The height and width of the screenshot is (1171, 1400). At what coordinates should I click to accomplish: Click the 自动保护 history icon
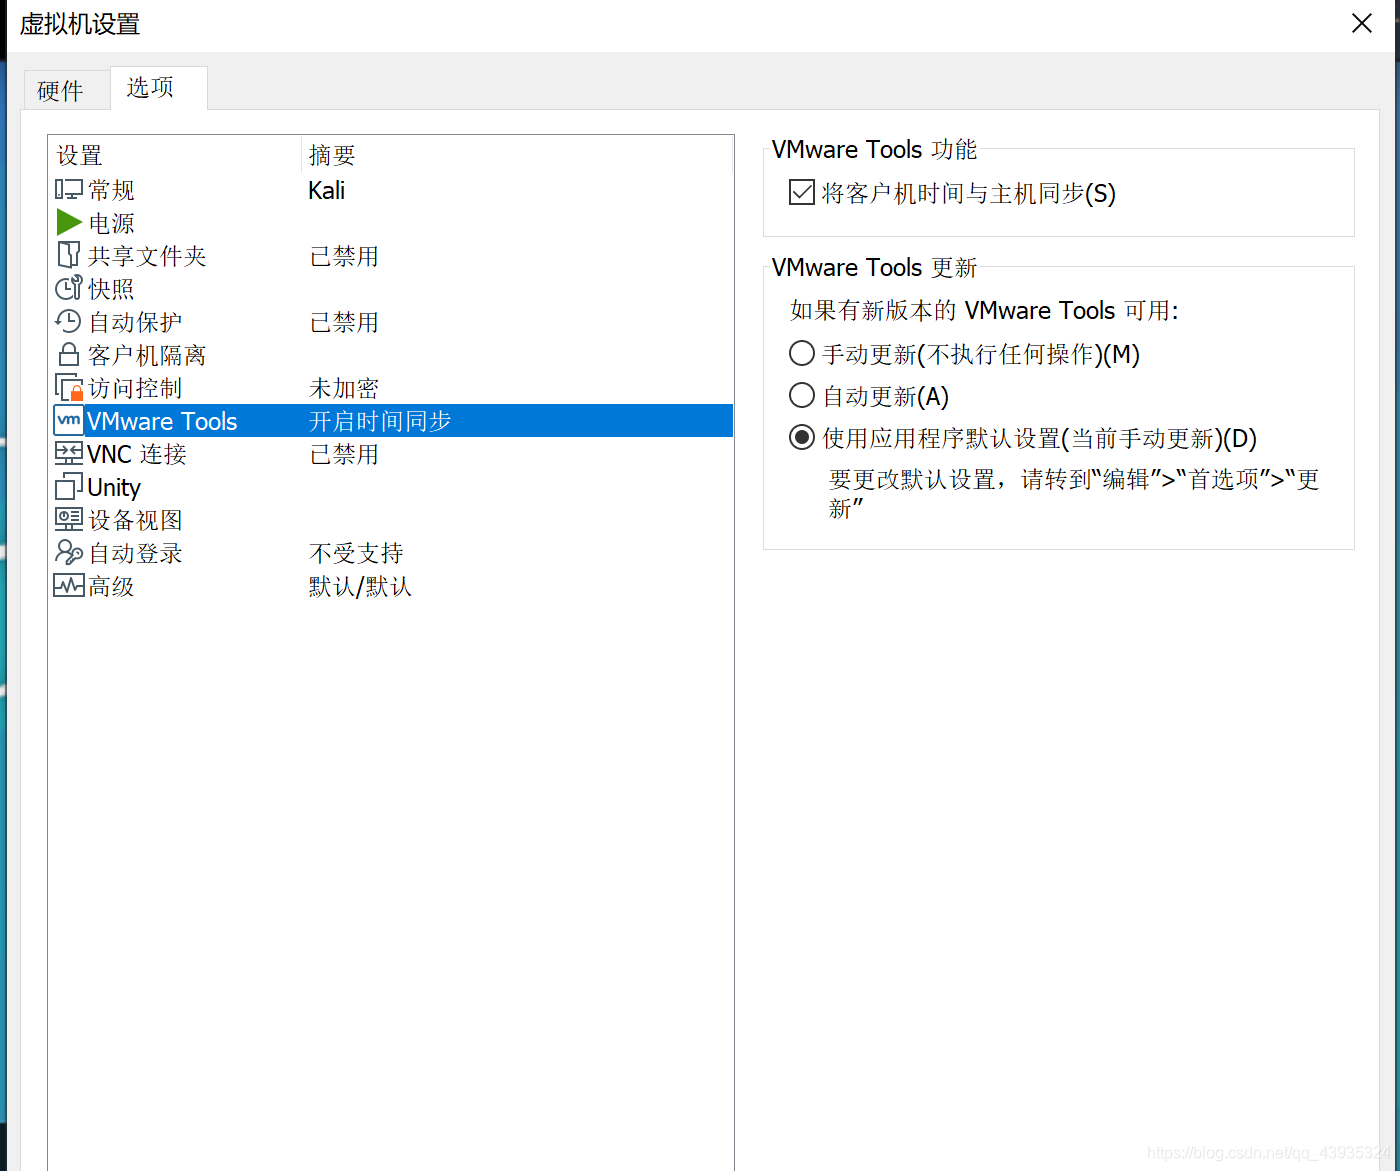68,321
